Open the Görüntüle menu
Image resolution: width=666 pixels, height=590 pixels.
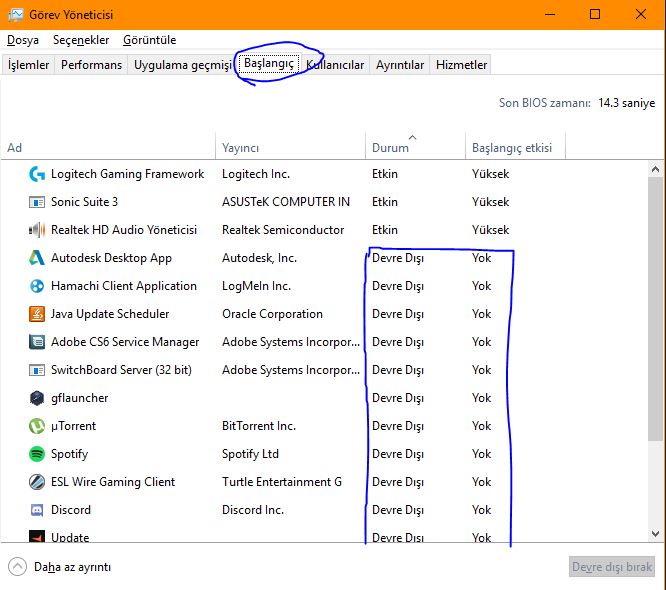click(150, 40)
